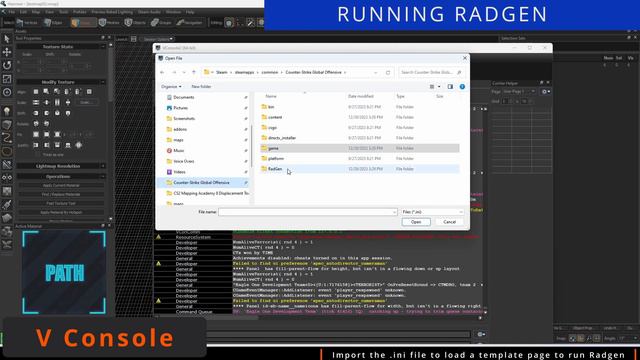
Task: Go forward in Open File dialog
Action: pyautogui.click(x=174, y=72)
